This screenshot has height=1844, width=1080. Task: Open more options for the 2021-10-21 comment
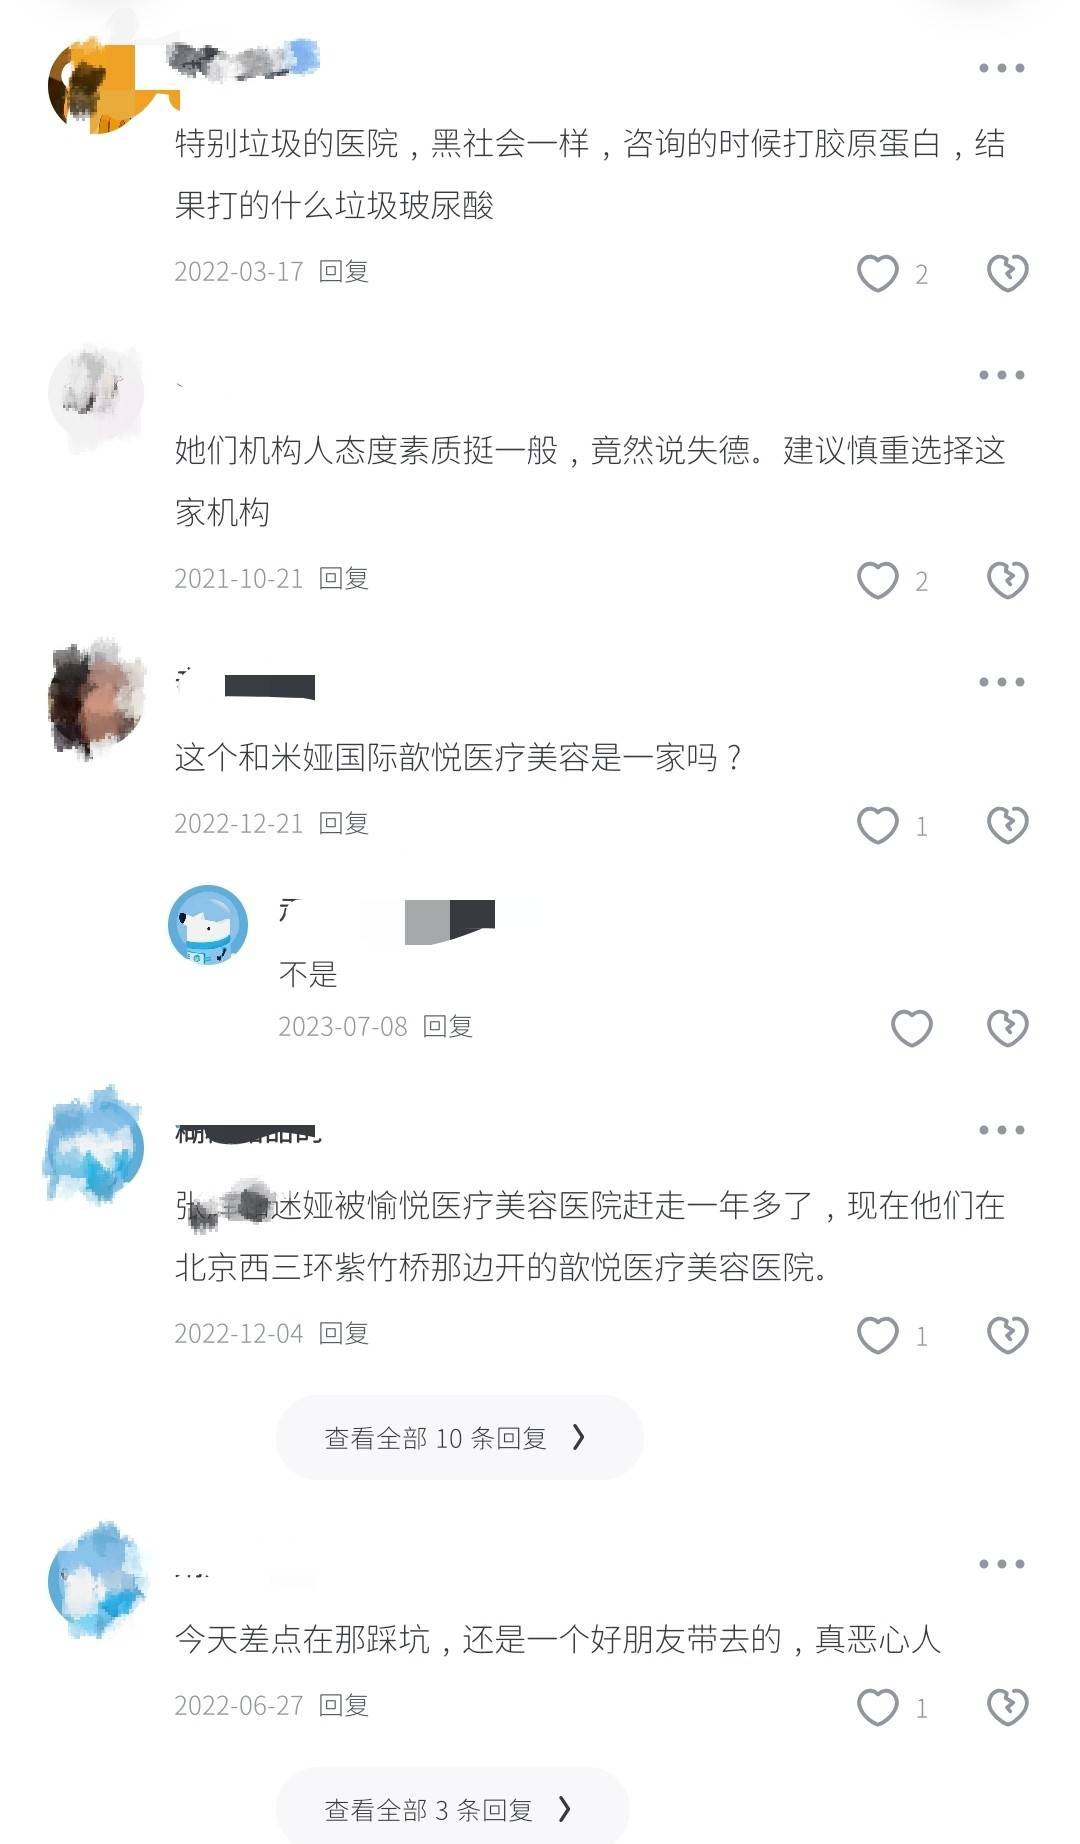pyautogui.click(x=1001, y=375)
